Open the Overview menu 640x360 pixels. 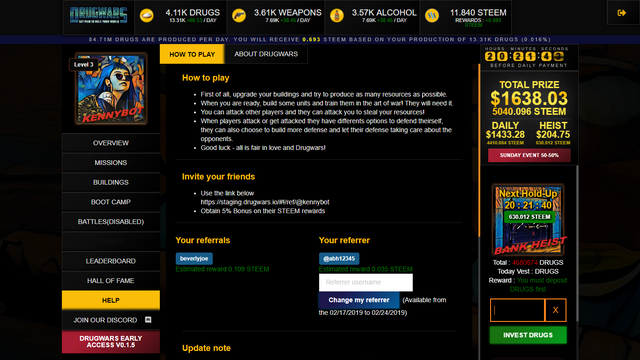(x=111, y=143)
